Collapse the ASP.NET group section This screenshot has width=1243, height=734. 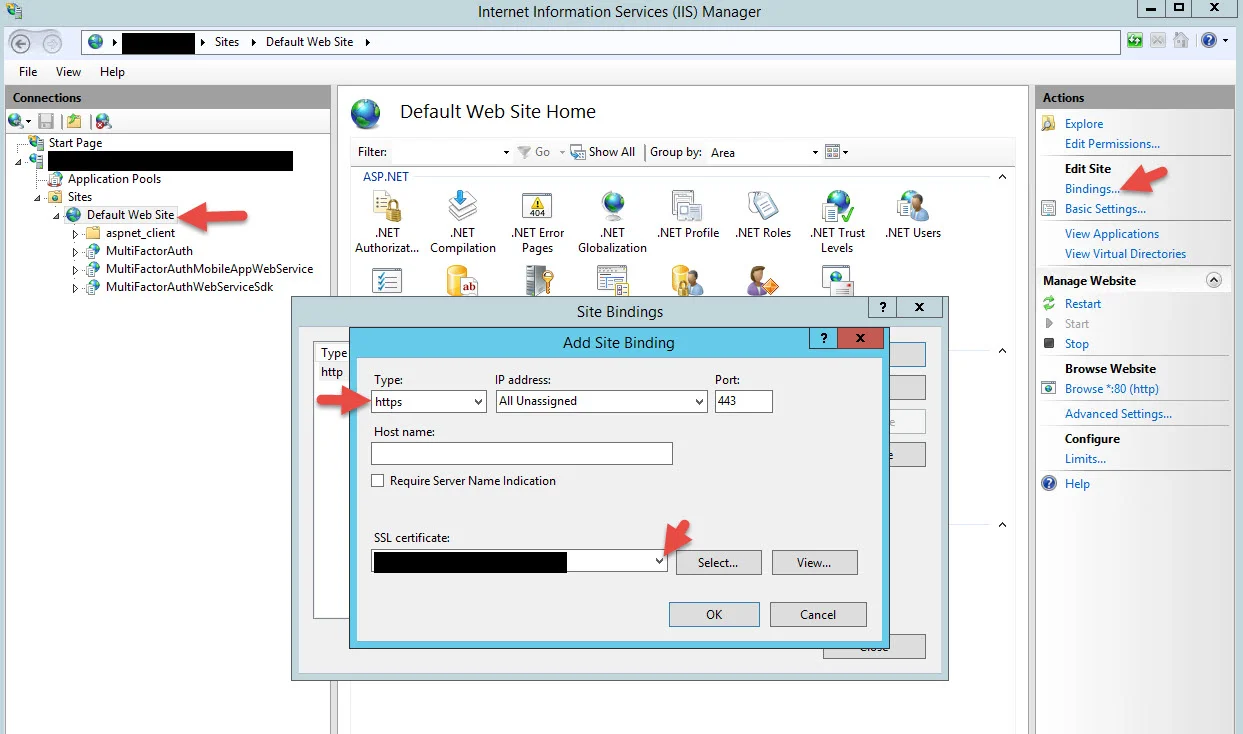(x=1002, y=177)
